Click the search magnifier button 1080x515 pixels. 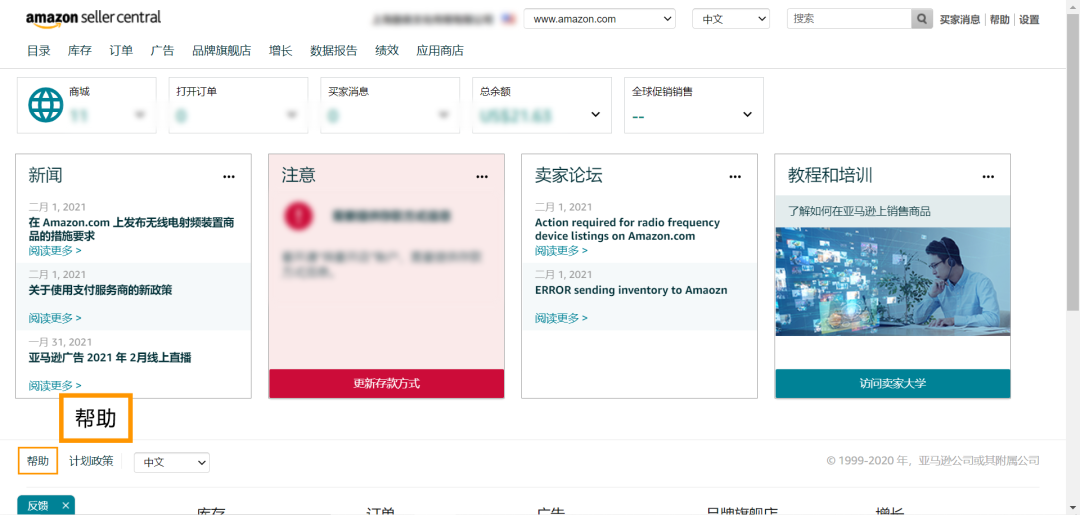click(922, 19)
